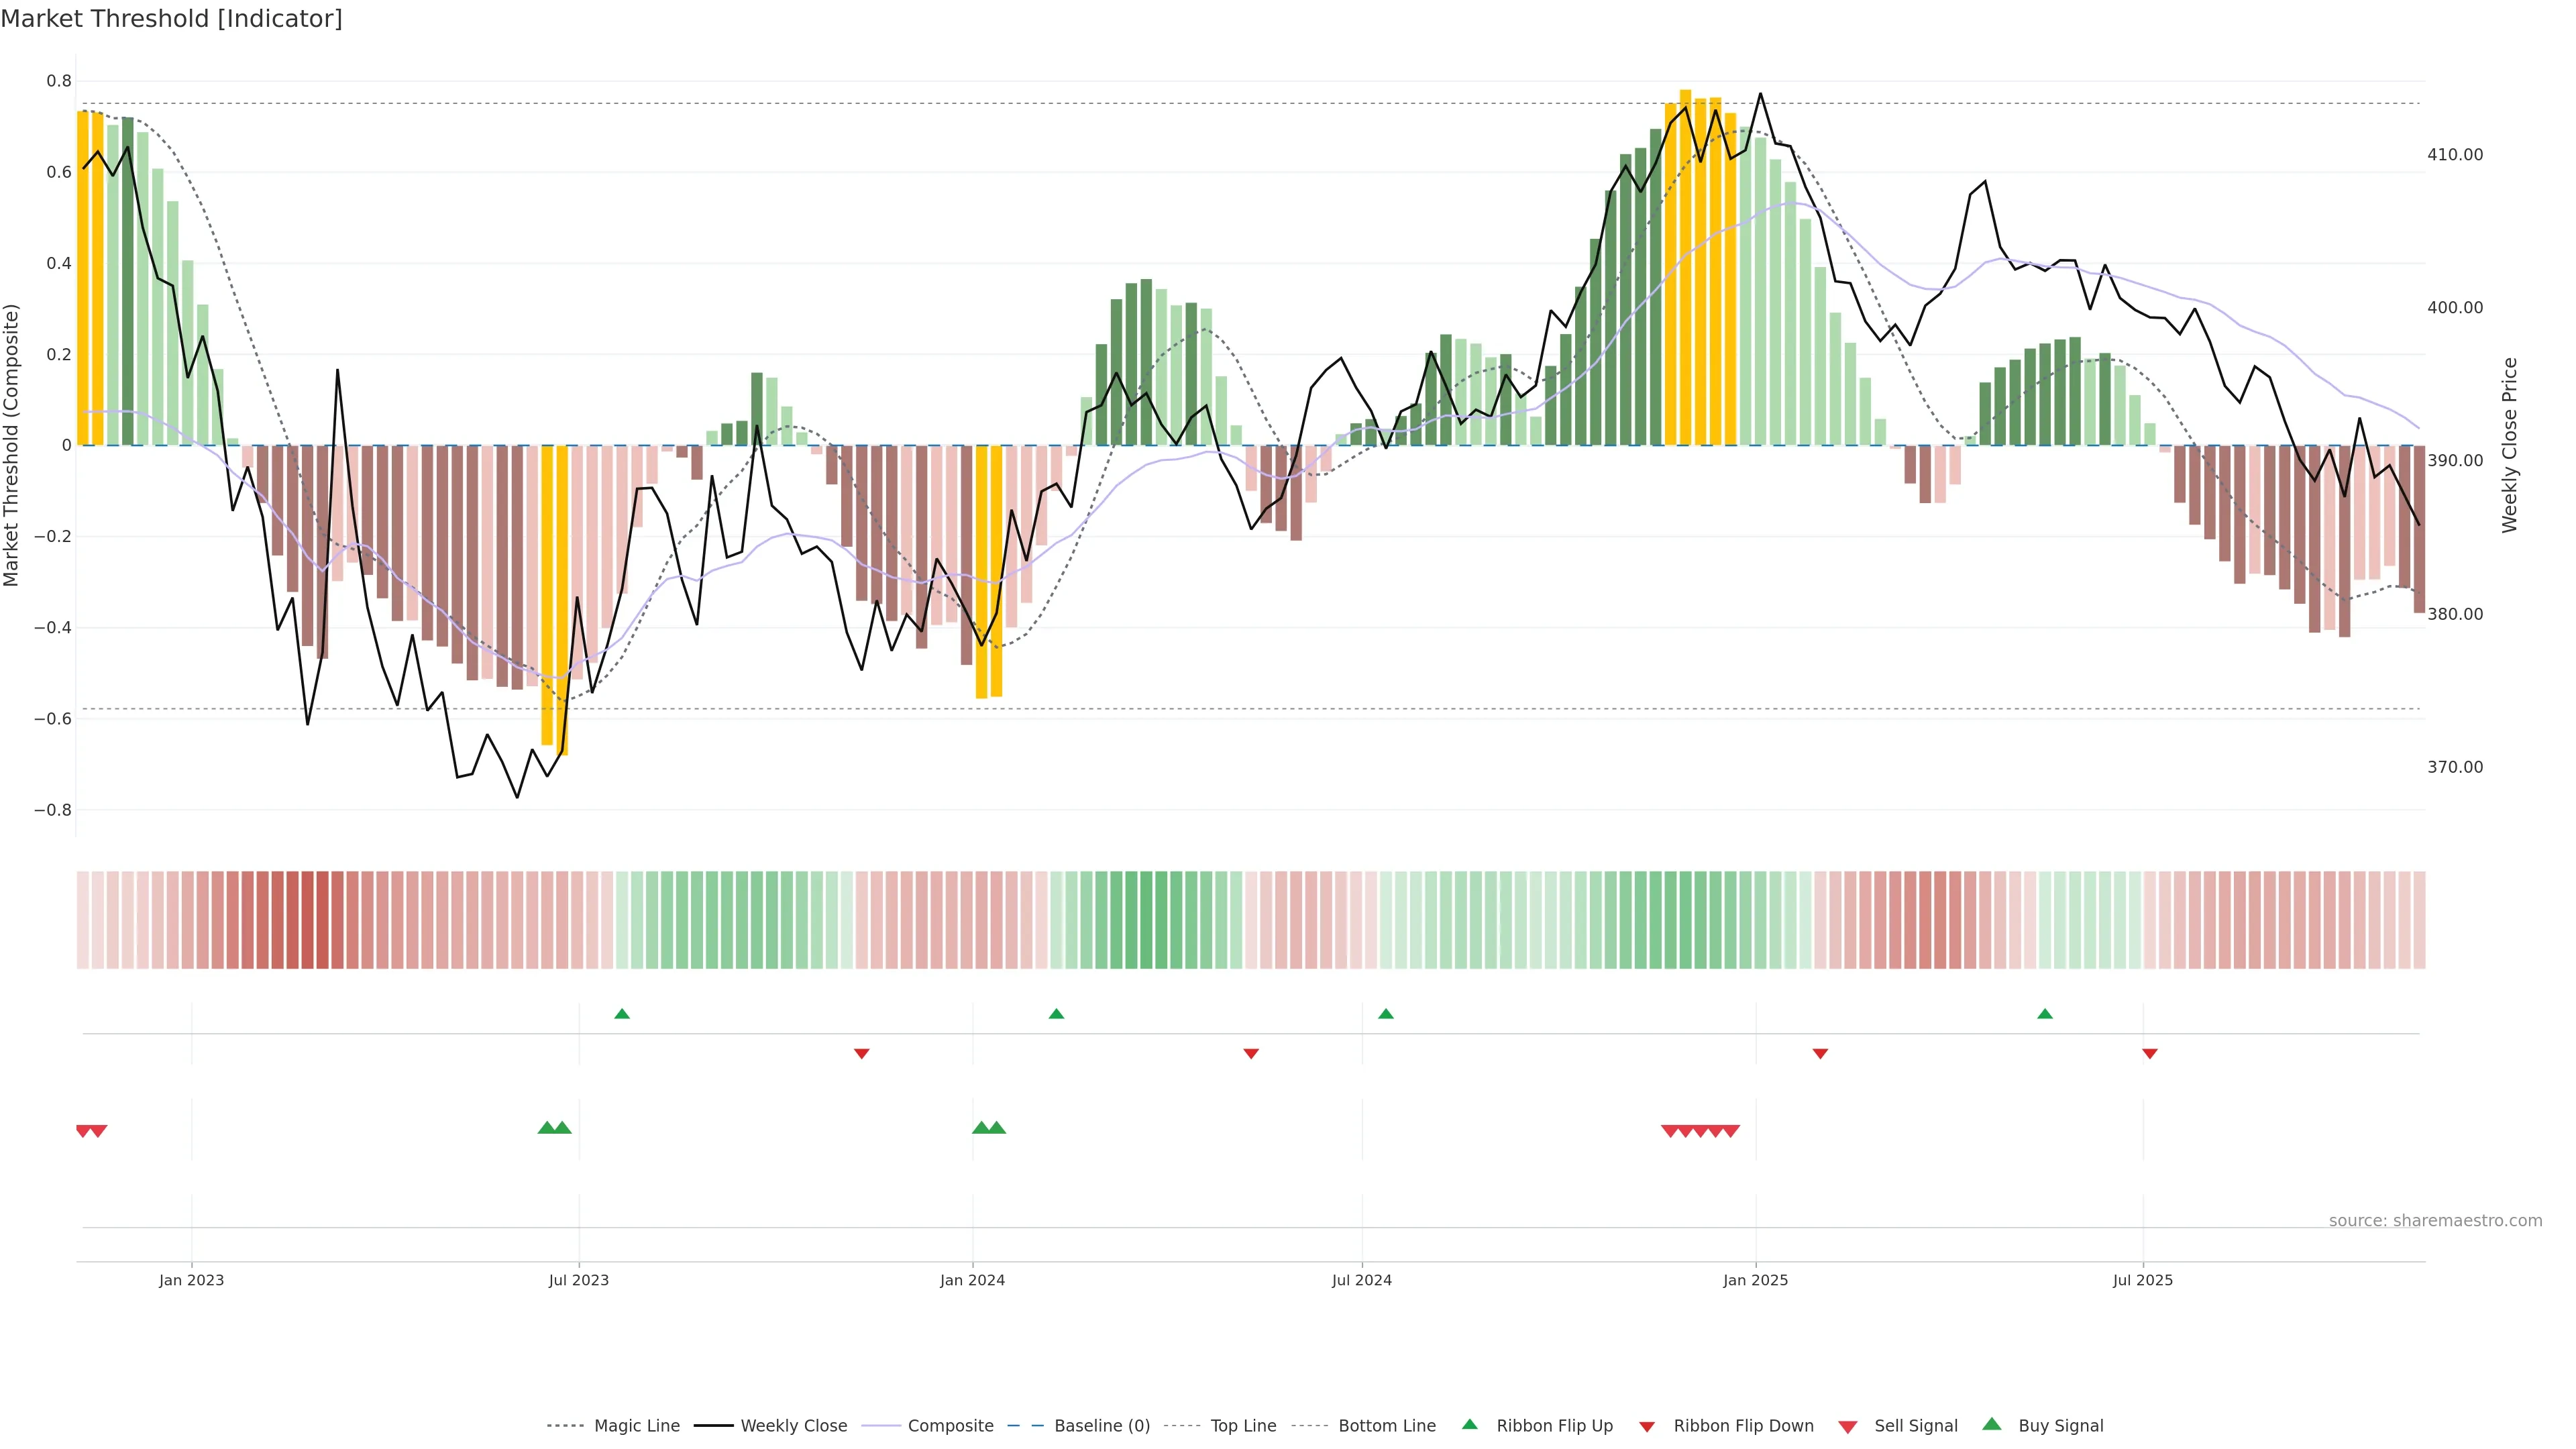Click the Market Threshold [Indicator] chart title

pyautogui.click(x=171, y=19)
